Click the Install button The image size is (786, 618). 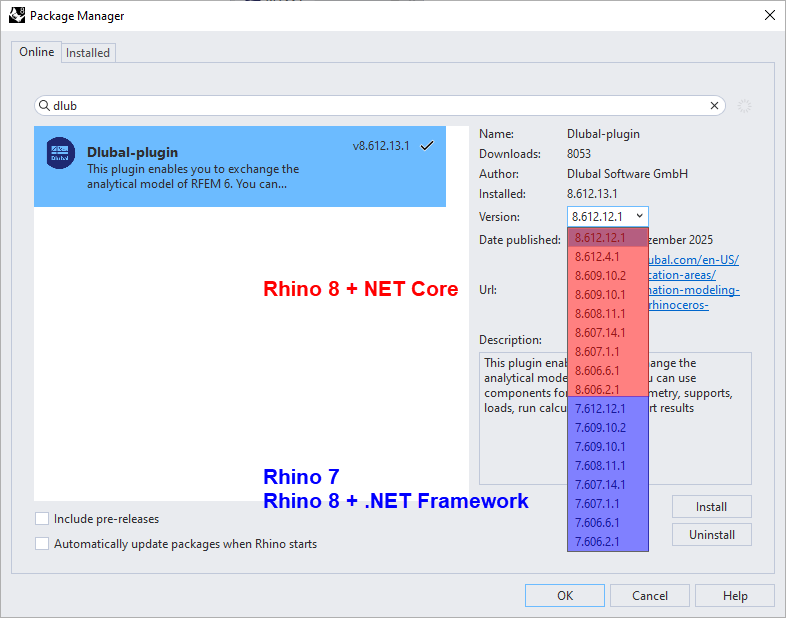711,507
